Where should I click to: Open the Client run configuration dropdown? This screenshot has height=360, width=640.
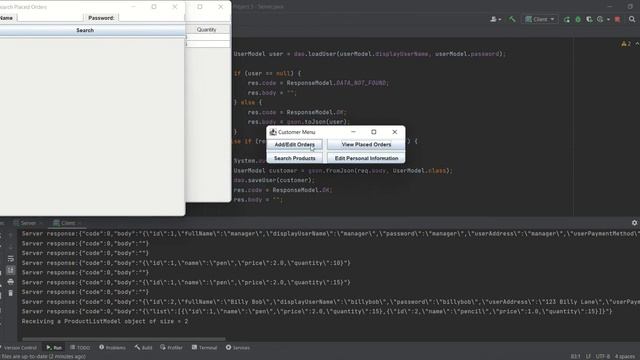540,19
